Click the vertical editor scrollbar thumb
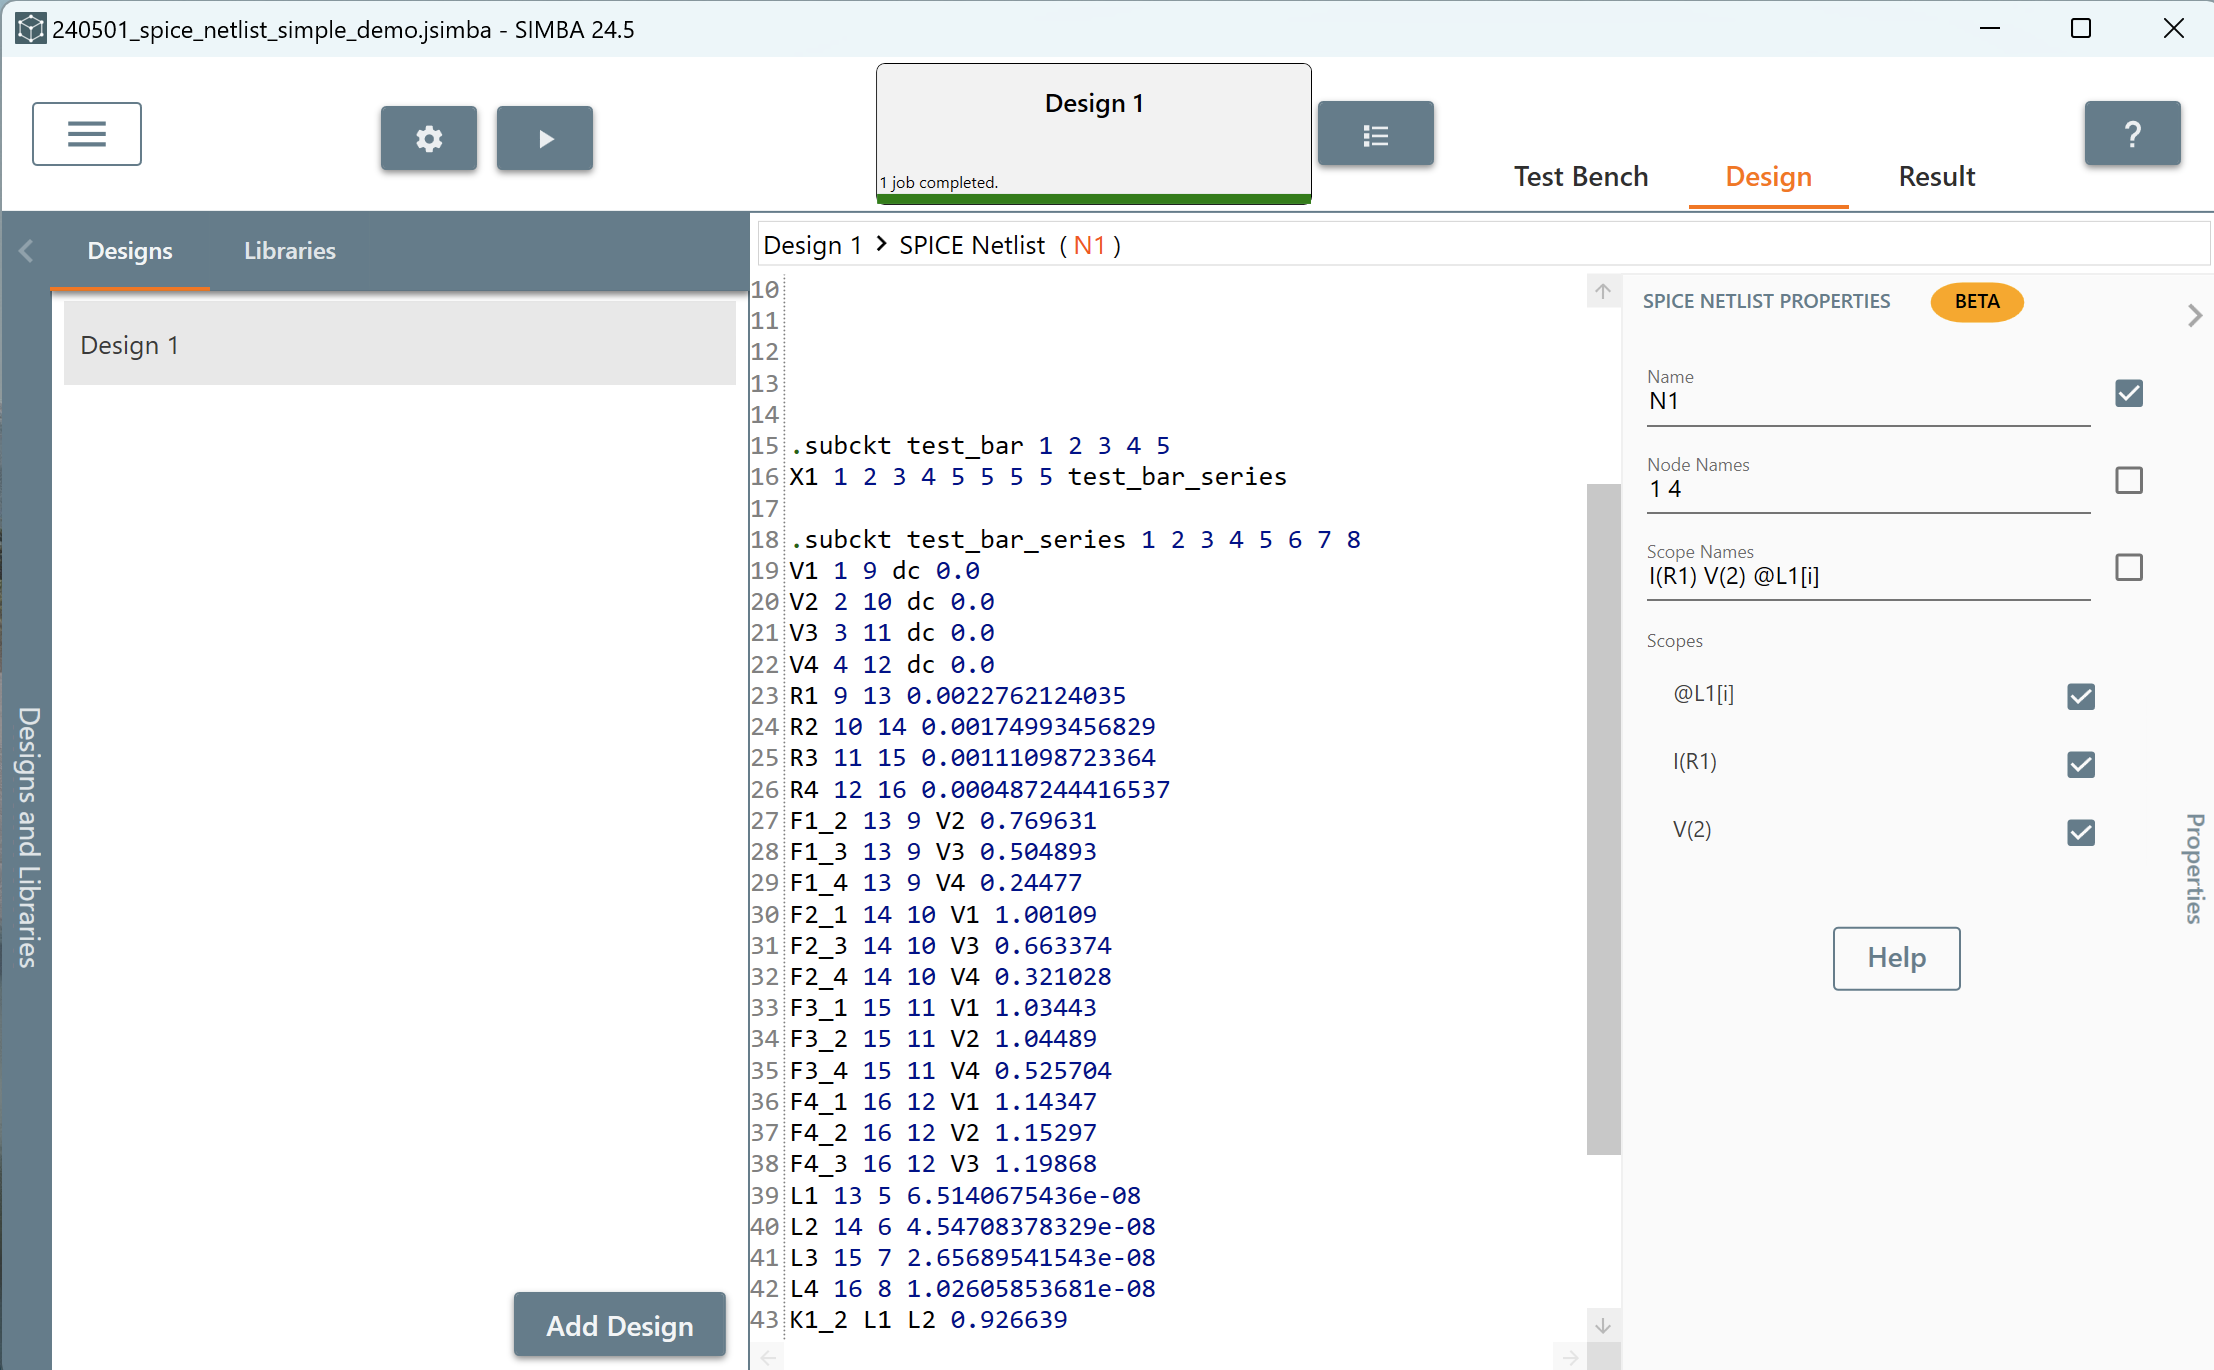 pos(1603,818)
